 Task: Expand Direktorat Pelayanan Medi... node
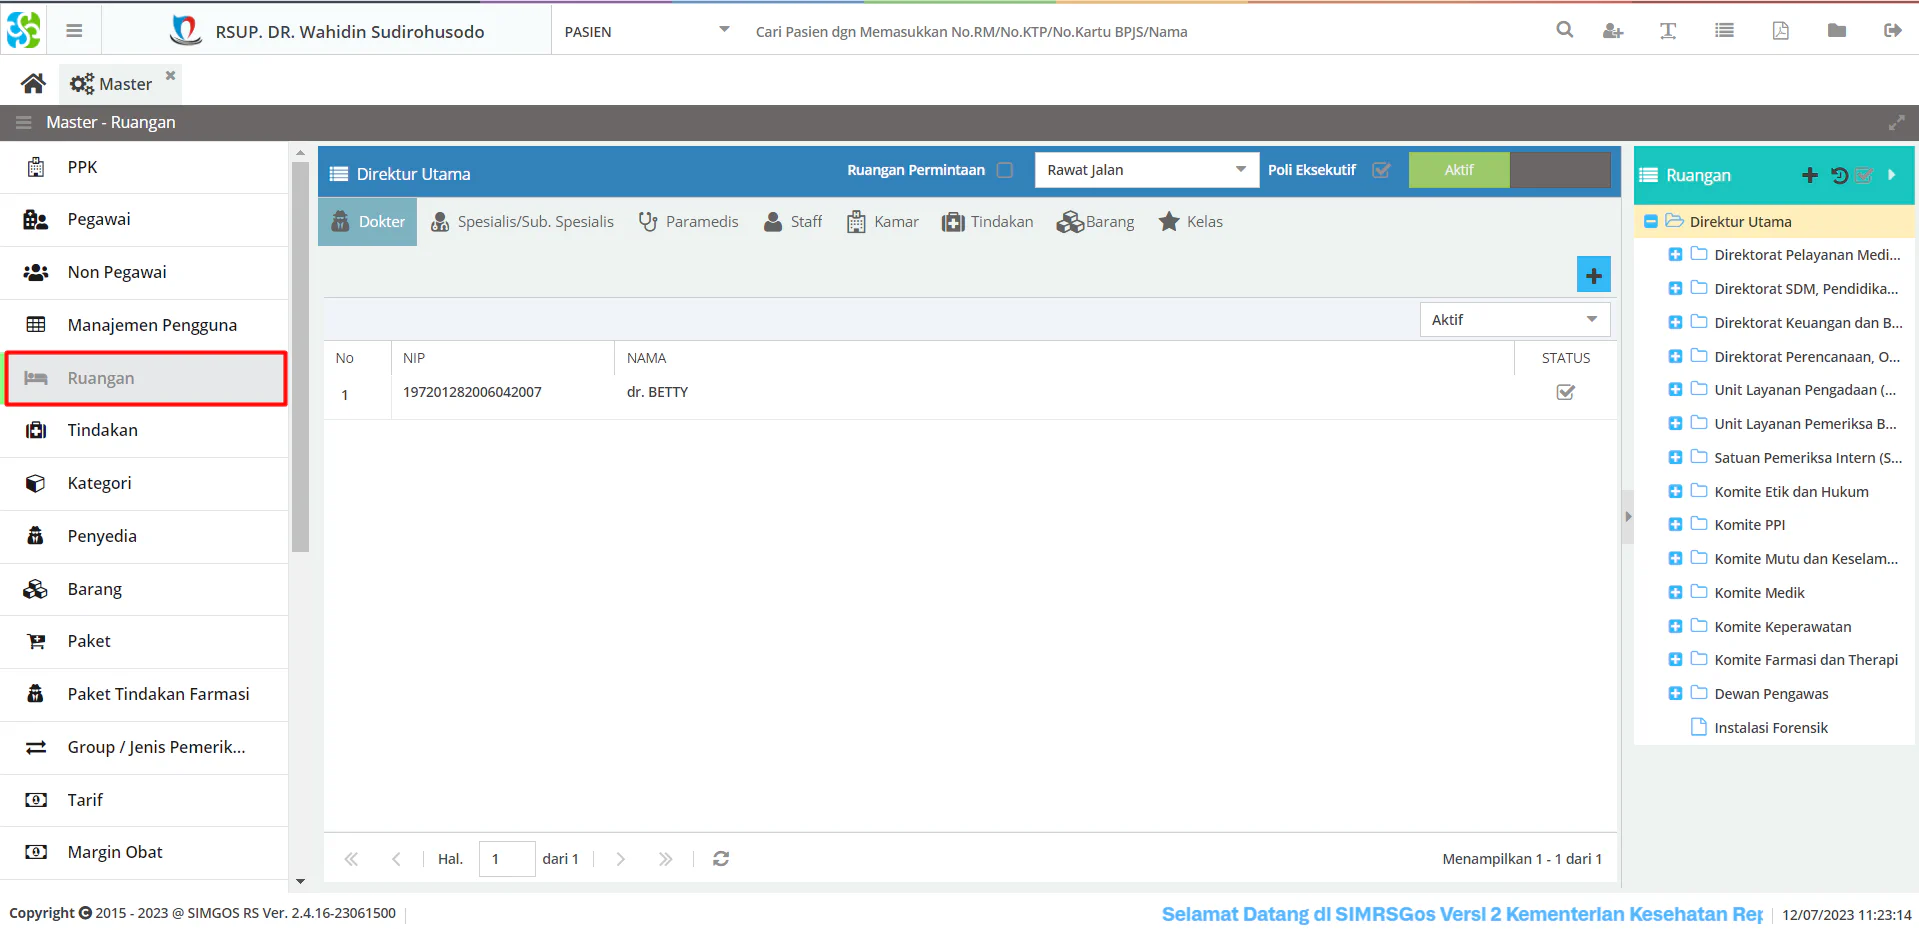[1675, 255]
